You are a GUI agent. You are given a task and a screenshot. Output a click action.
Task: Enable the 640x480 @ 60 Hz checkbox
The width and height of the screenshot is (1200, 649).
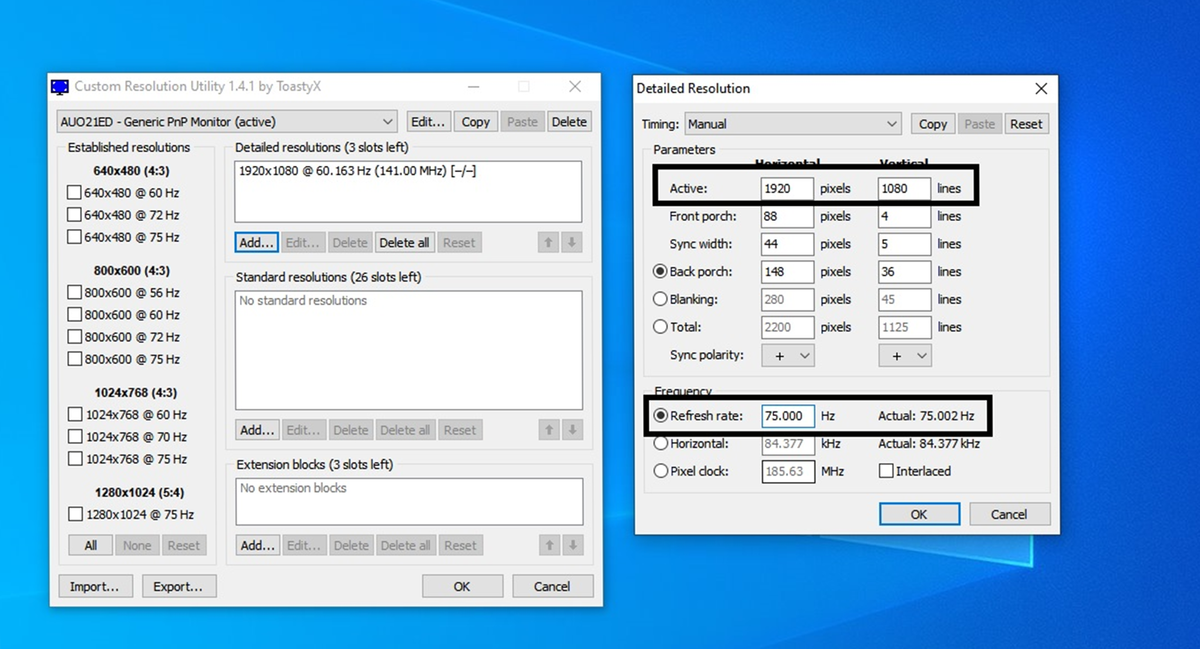click(74, 192)
